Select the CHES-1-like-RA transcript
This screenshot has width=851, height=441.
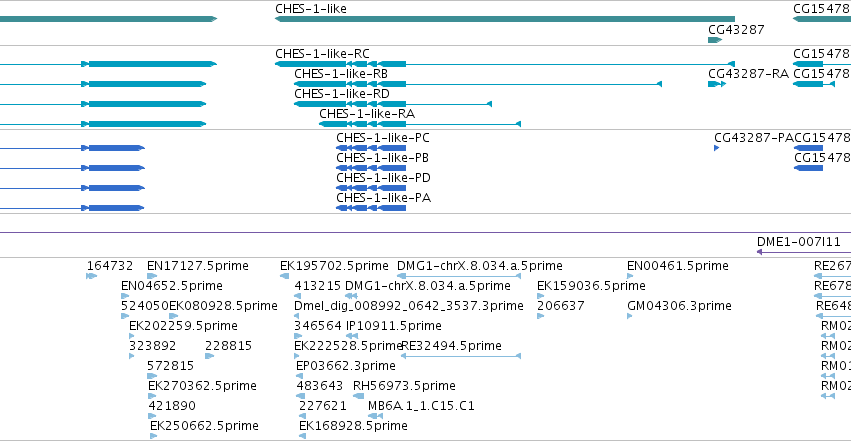[420, 124]
